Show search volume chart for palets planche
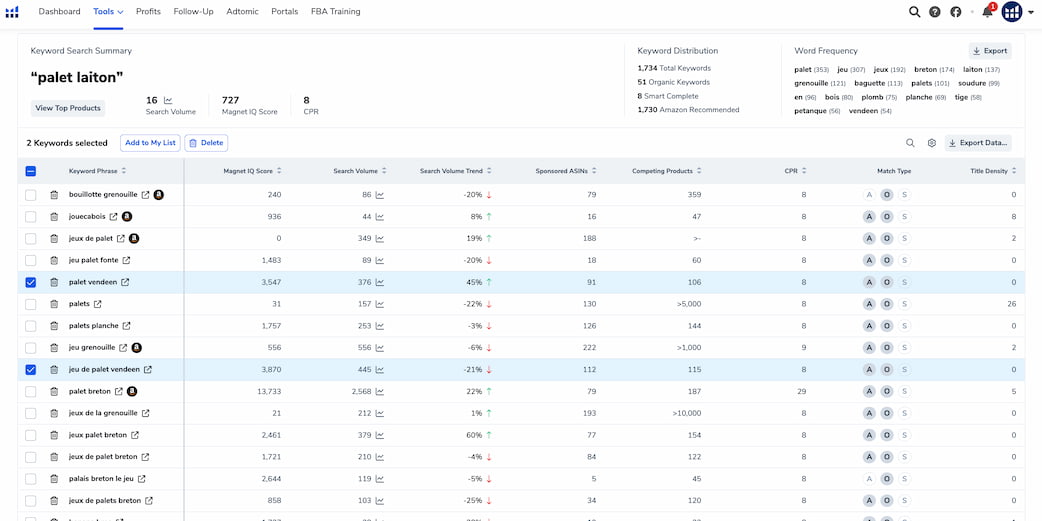Viewport: 1042px width, 521px height. pyautogui.click(x=379, y=326)
